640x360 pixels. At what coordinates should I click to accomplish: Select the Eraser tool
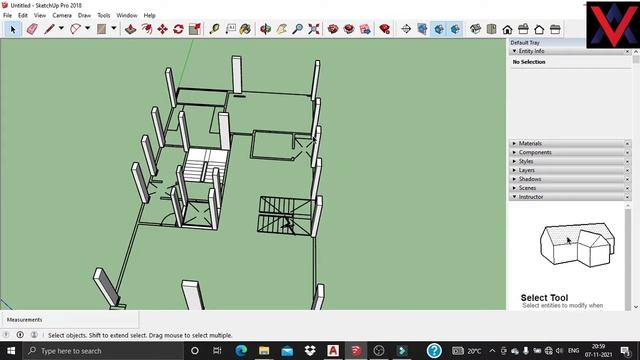tap(32, 29)
